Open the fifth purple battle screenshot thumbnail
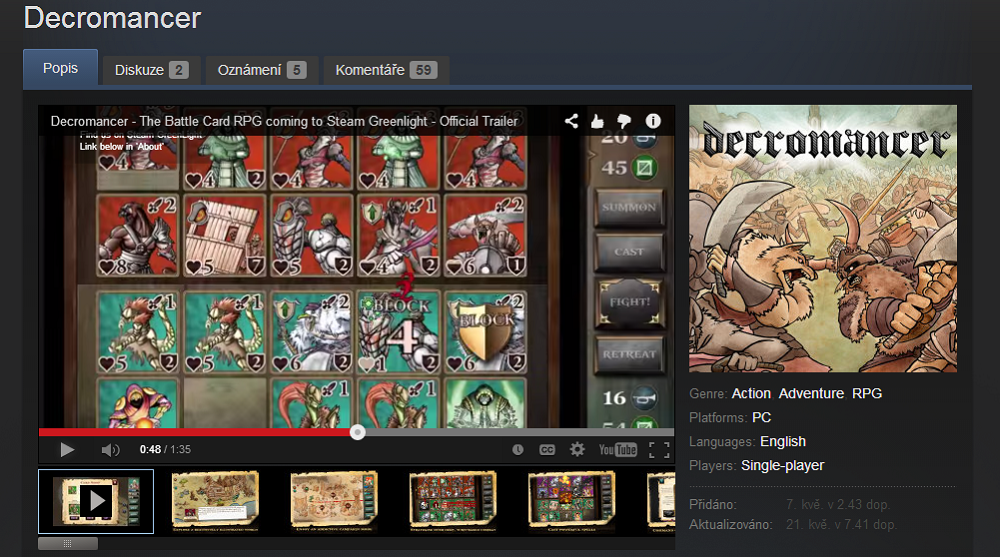Screen dimensions: 1000x557 coord(571,501)
